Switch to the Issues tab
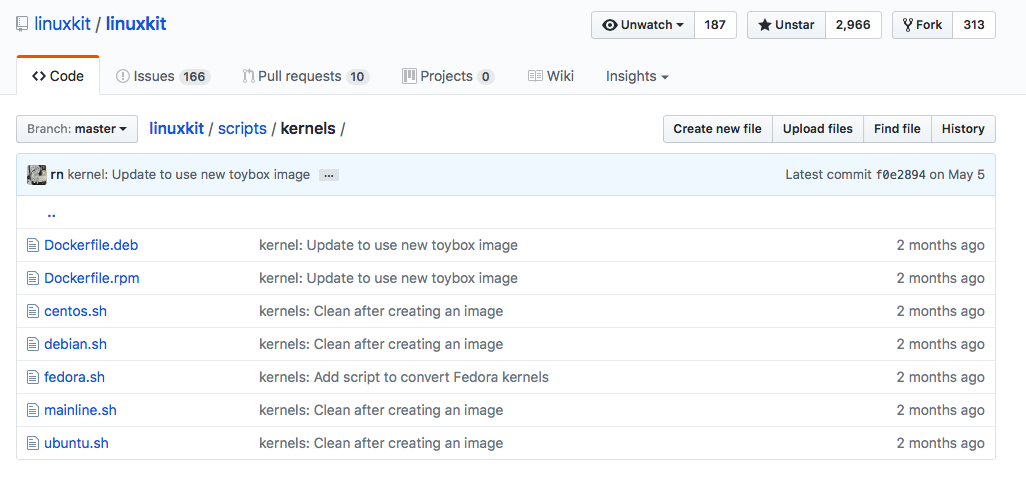Viewport: 1026px width, 497px height. coord(163,77)
